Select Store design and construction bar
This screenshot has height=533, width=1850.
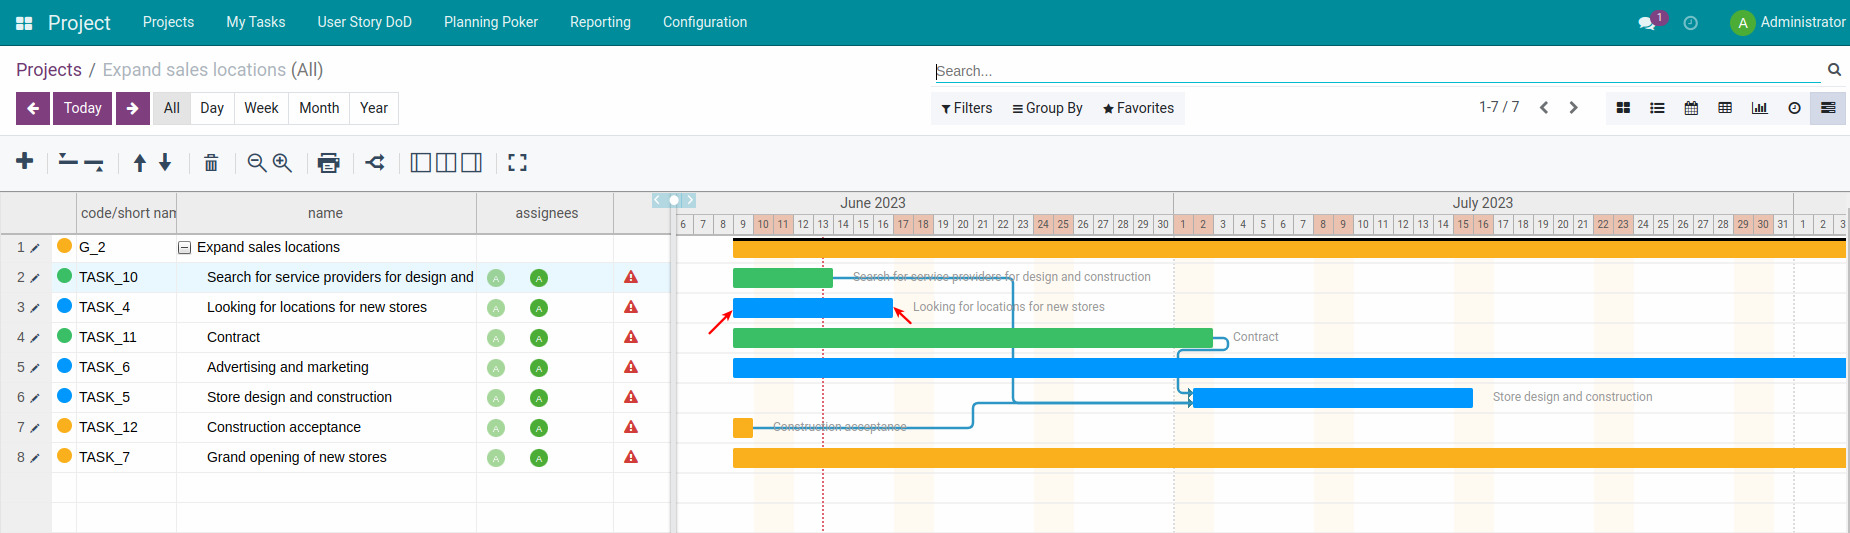(1333, 398)
